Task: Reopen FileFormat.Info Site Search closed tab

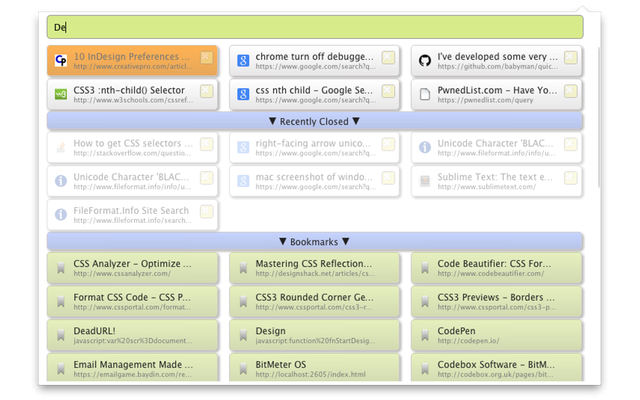Action: tap(133, 215)
